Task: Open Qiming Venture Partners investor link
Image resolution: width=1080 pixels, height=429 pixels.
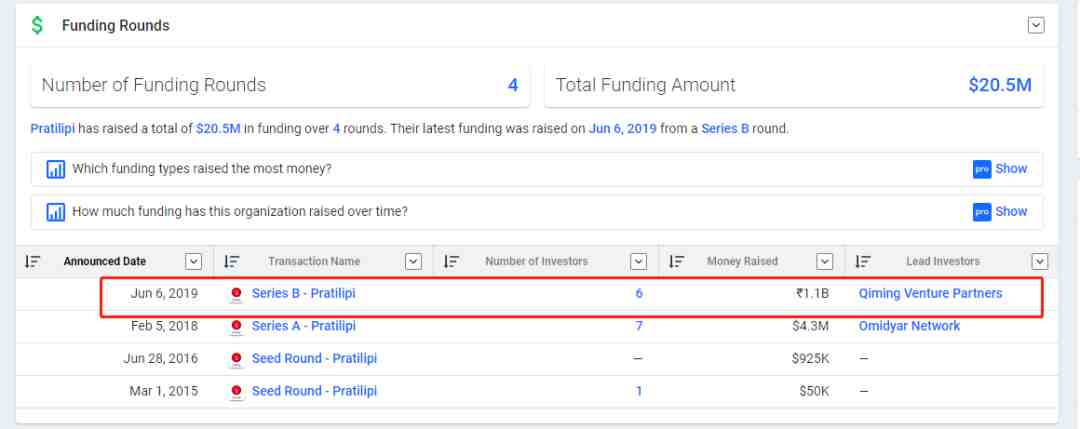Action: click(x=930, y=294)
